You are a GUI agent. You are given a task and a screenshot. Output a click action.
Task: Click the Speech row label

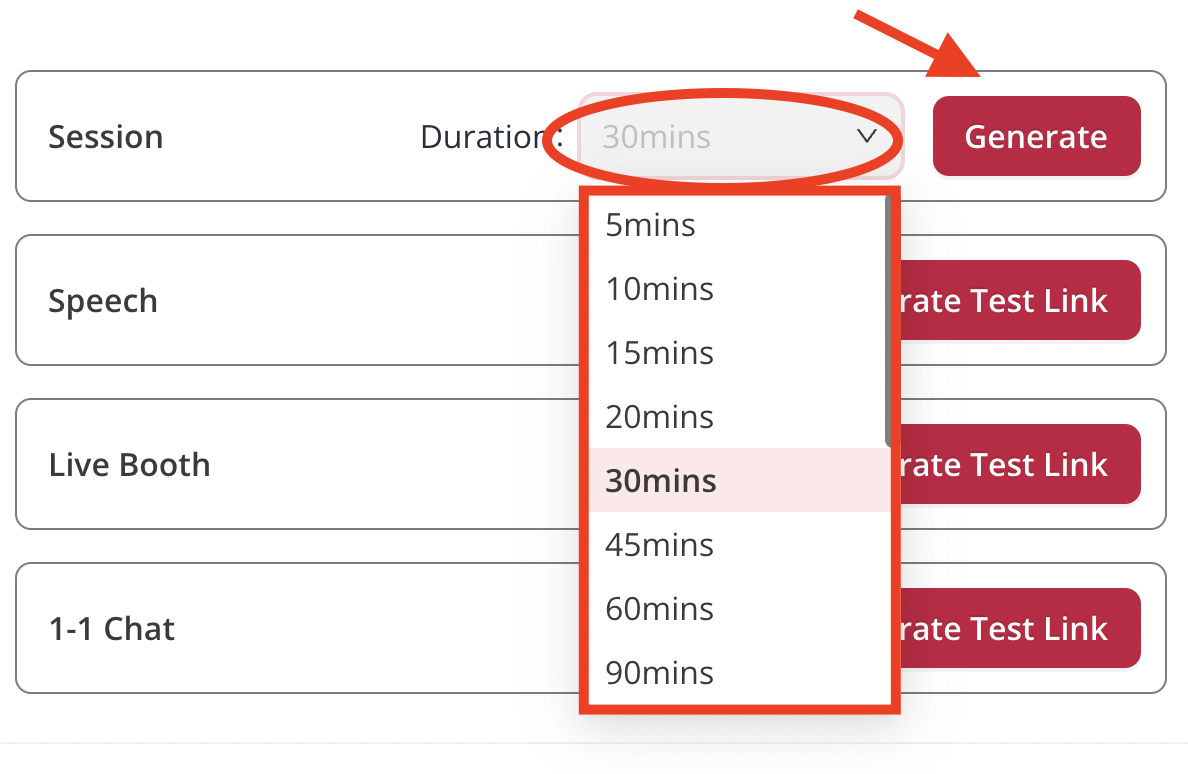103,301
